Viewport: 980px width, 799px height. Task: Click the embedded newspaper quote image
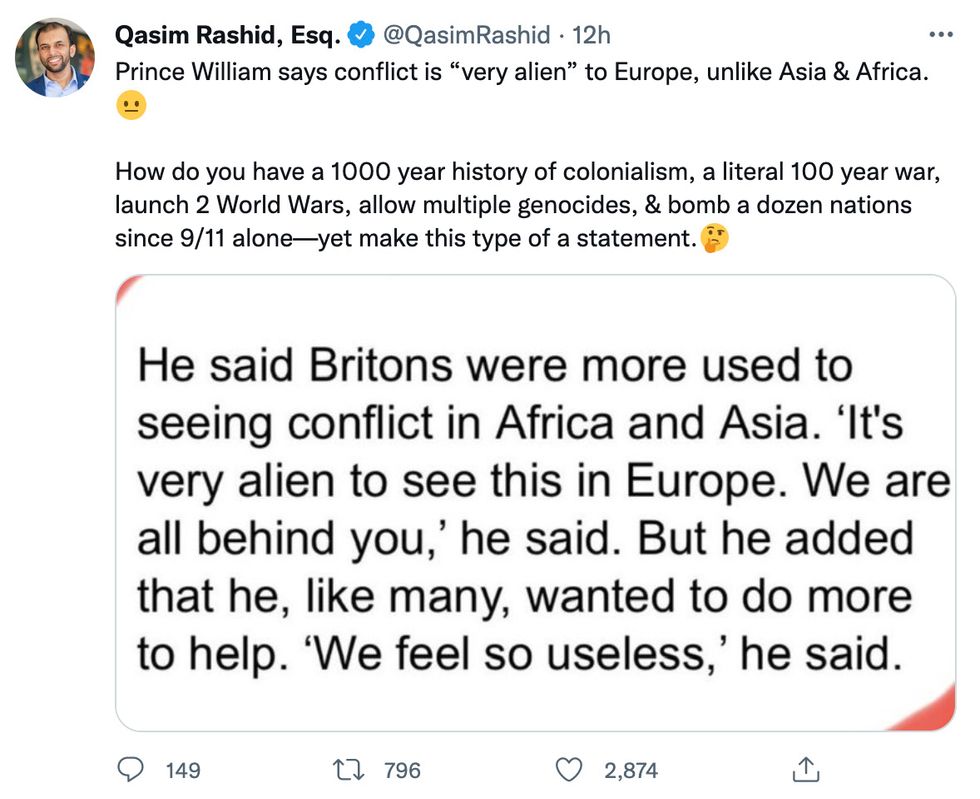tap(540, 500)
